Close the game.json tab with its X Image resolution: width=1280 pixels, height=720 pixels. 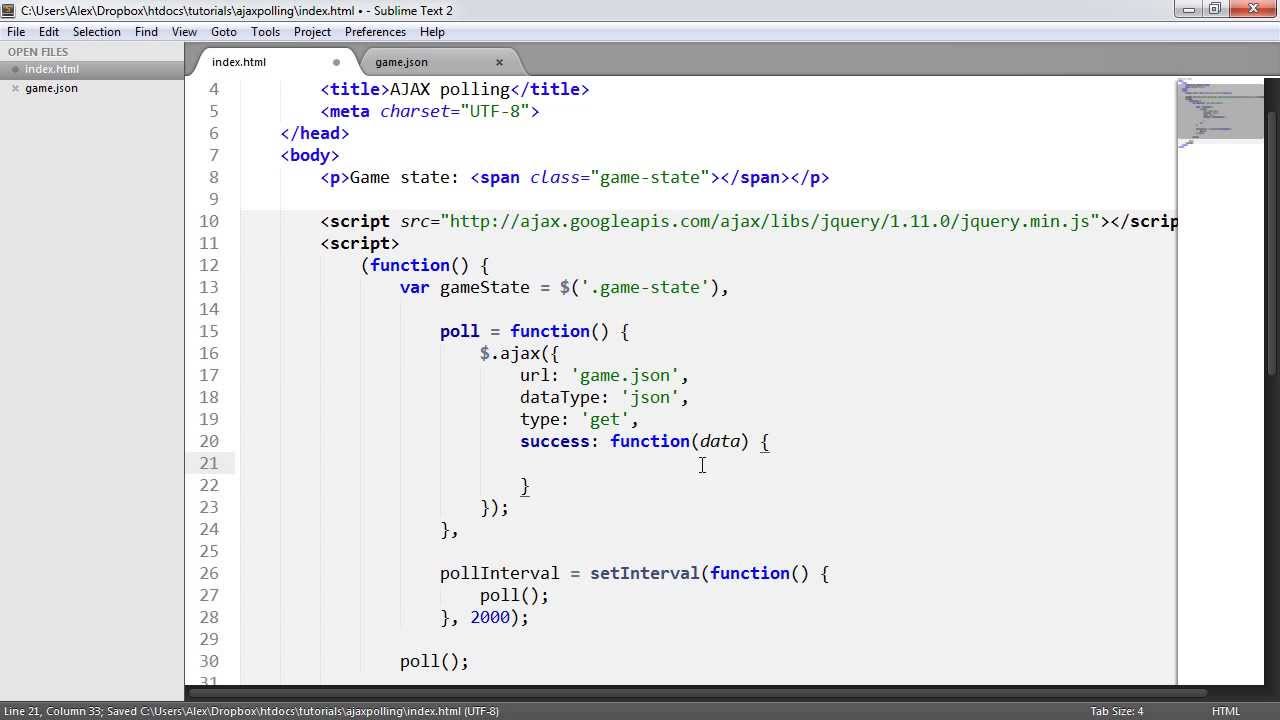(x=499, y=62)
